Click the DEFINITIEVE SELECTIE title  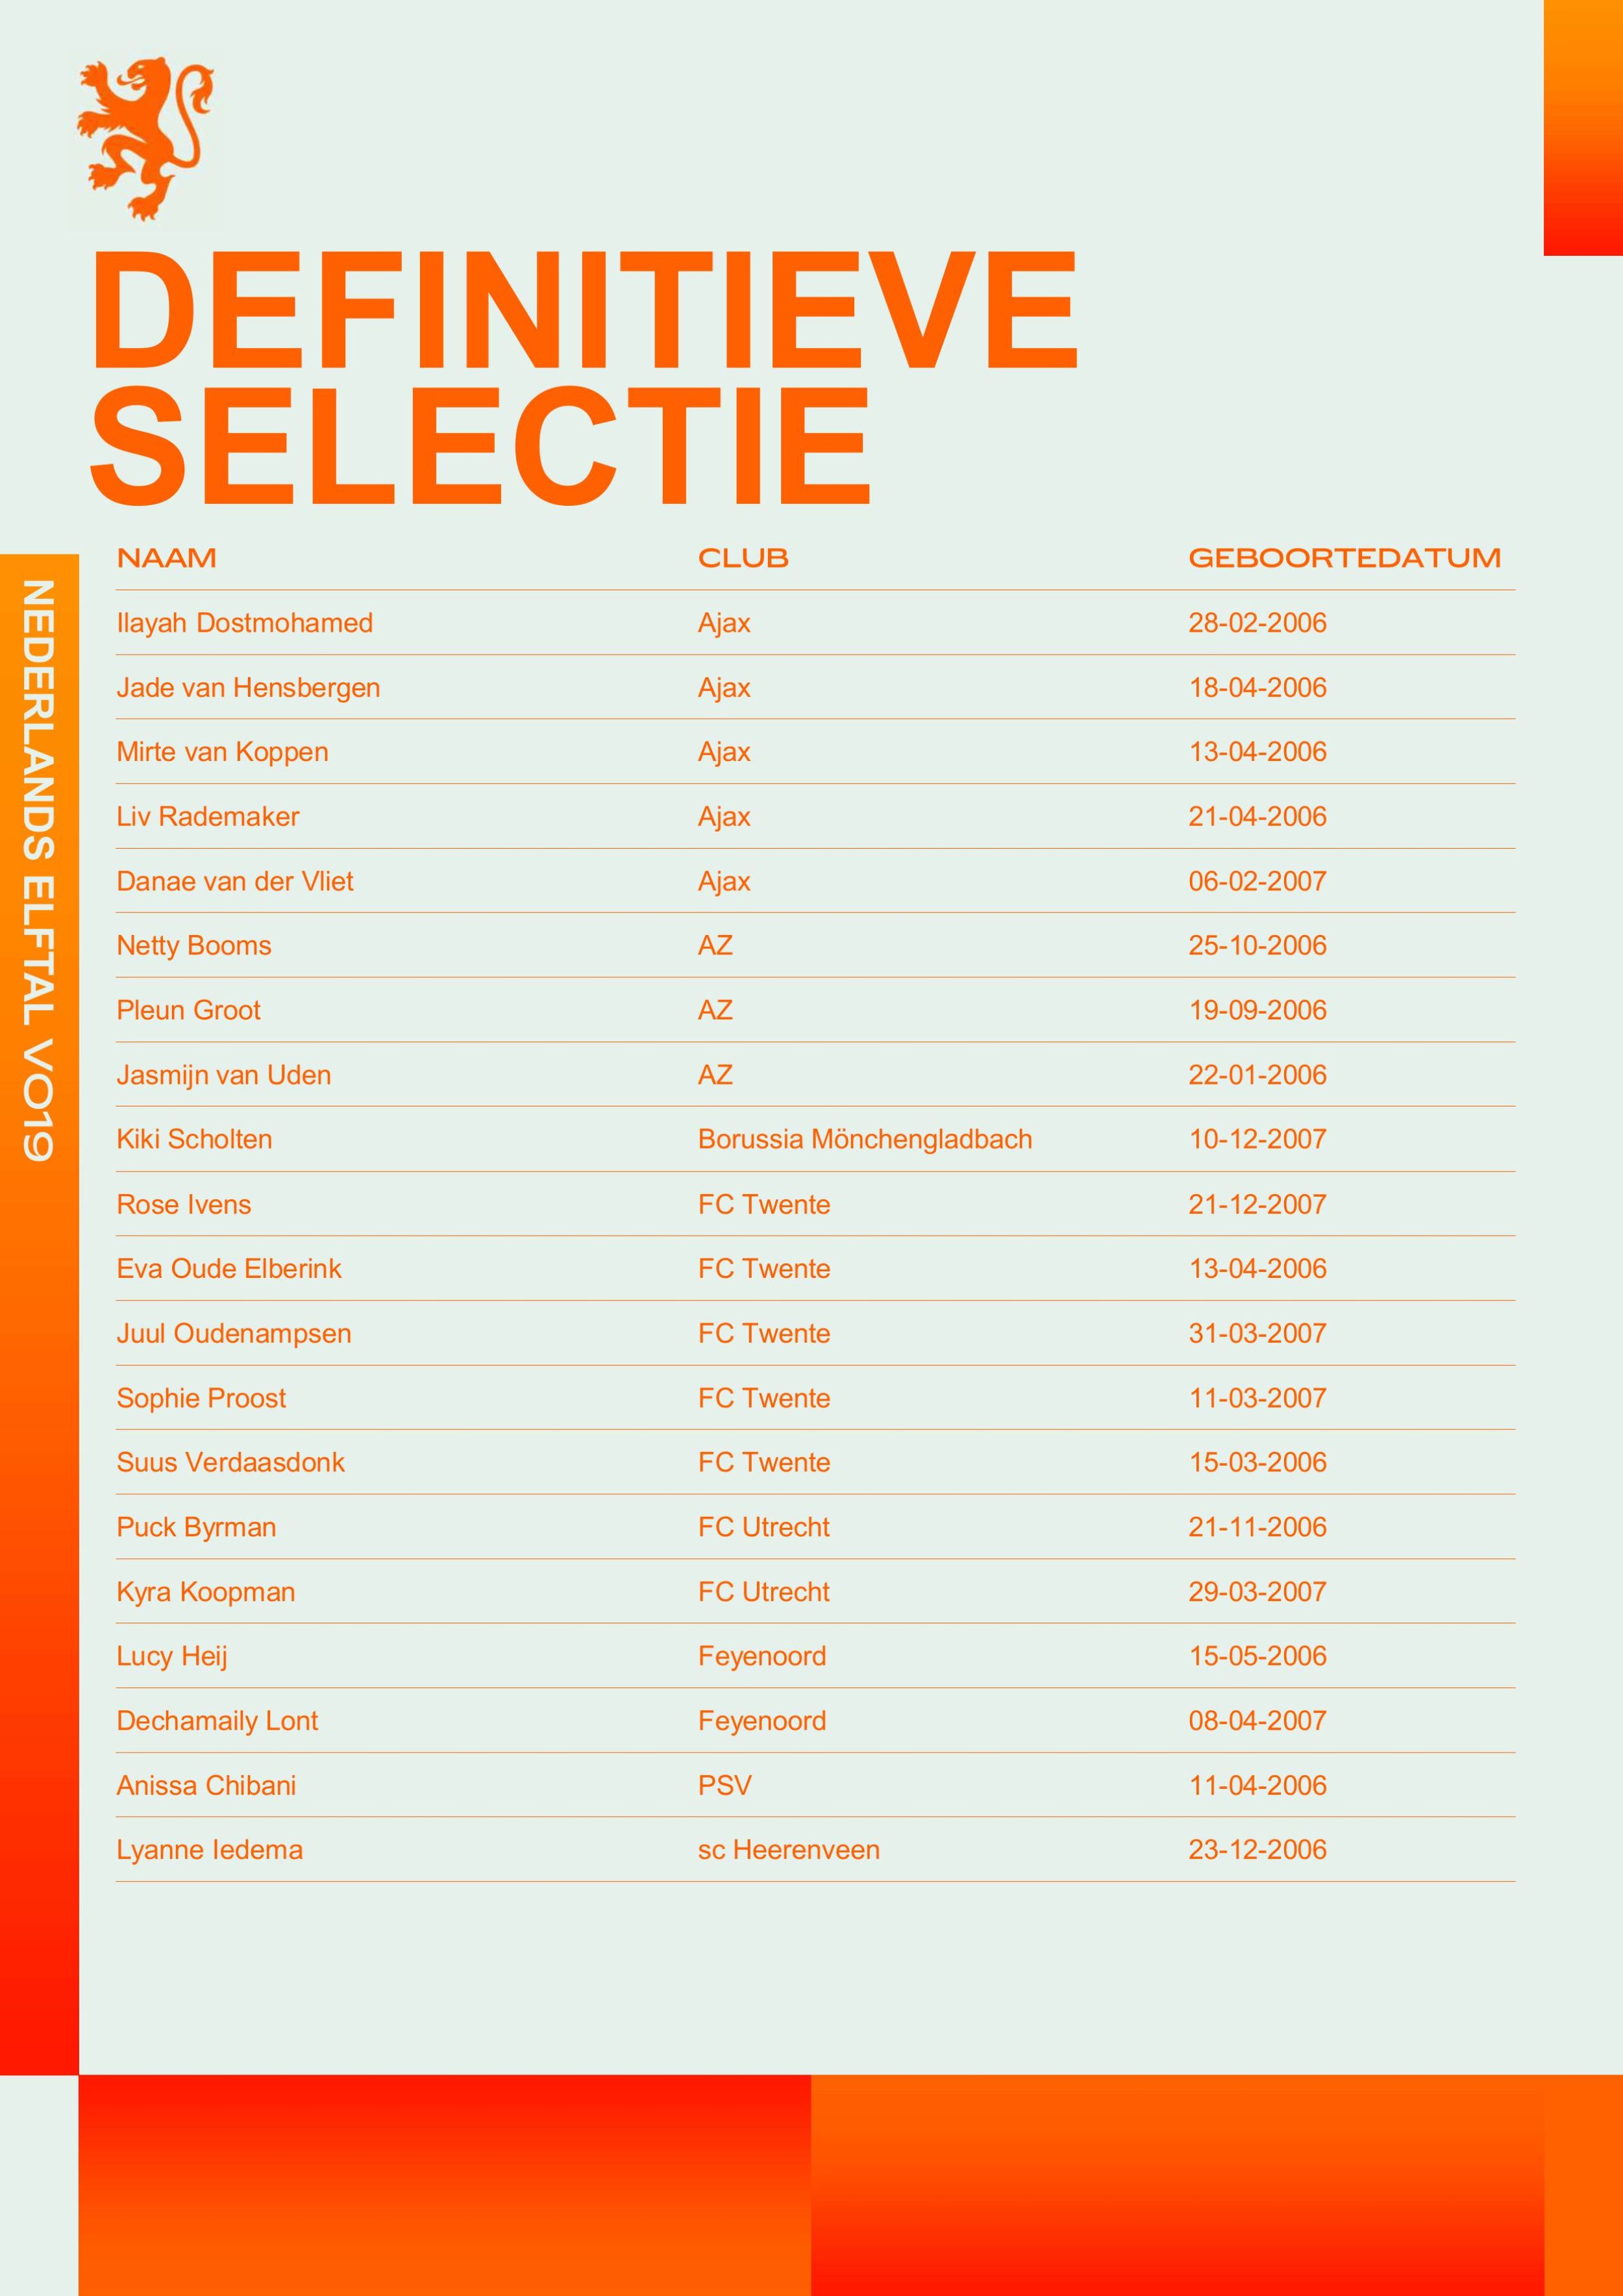[x=584, y=378]
